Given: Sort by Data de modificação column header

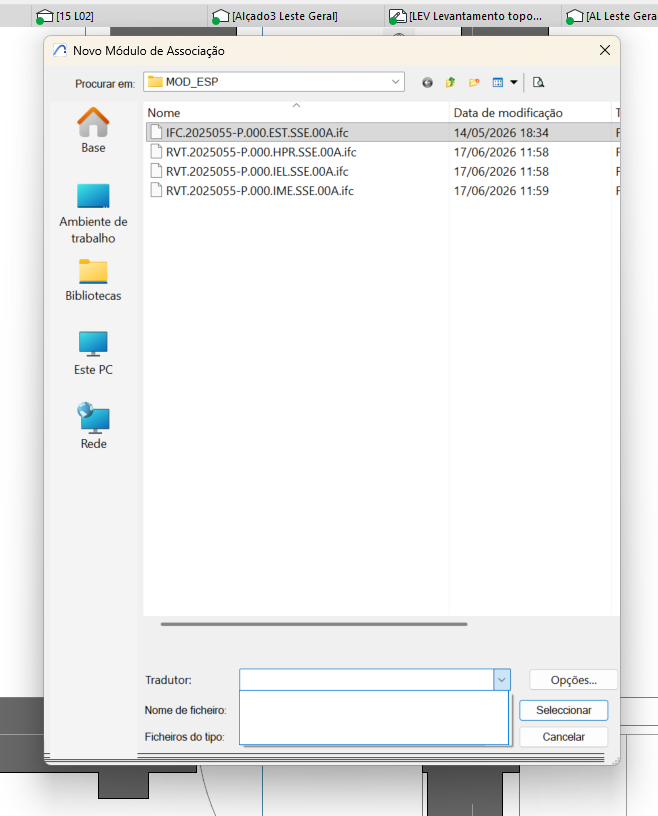Looking at the screenshot, I should click(529, 112).
